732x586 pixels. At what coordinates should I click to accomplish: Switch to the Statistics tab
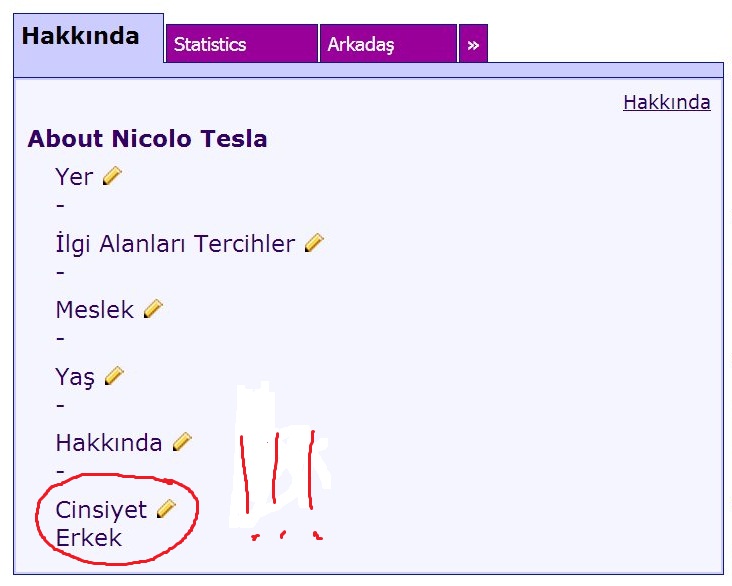(242, 43)
